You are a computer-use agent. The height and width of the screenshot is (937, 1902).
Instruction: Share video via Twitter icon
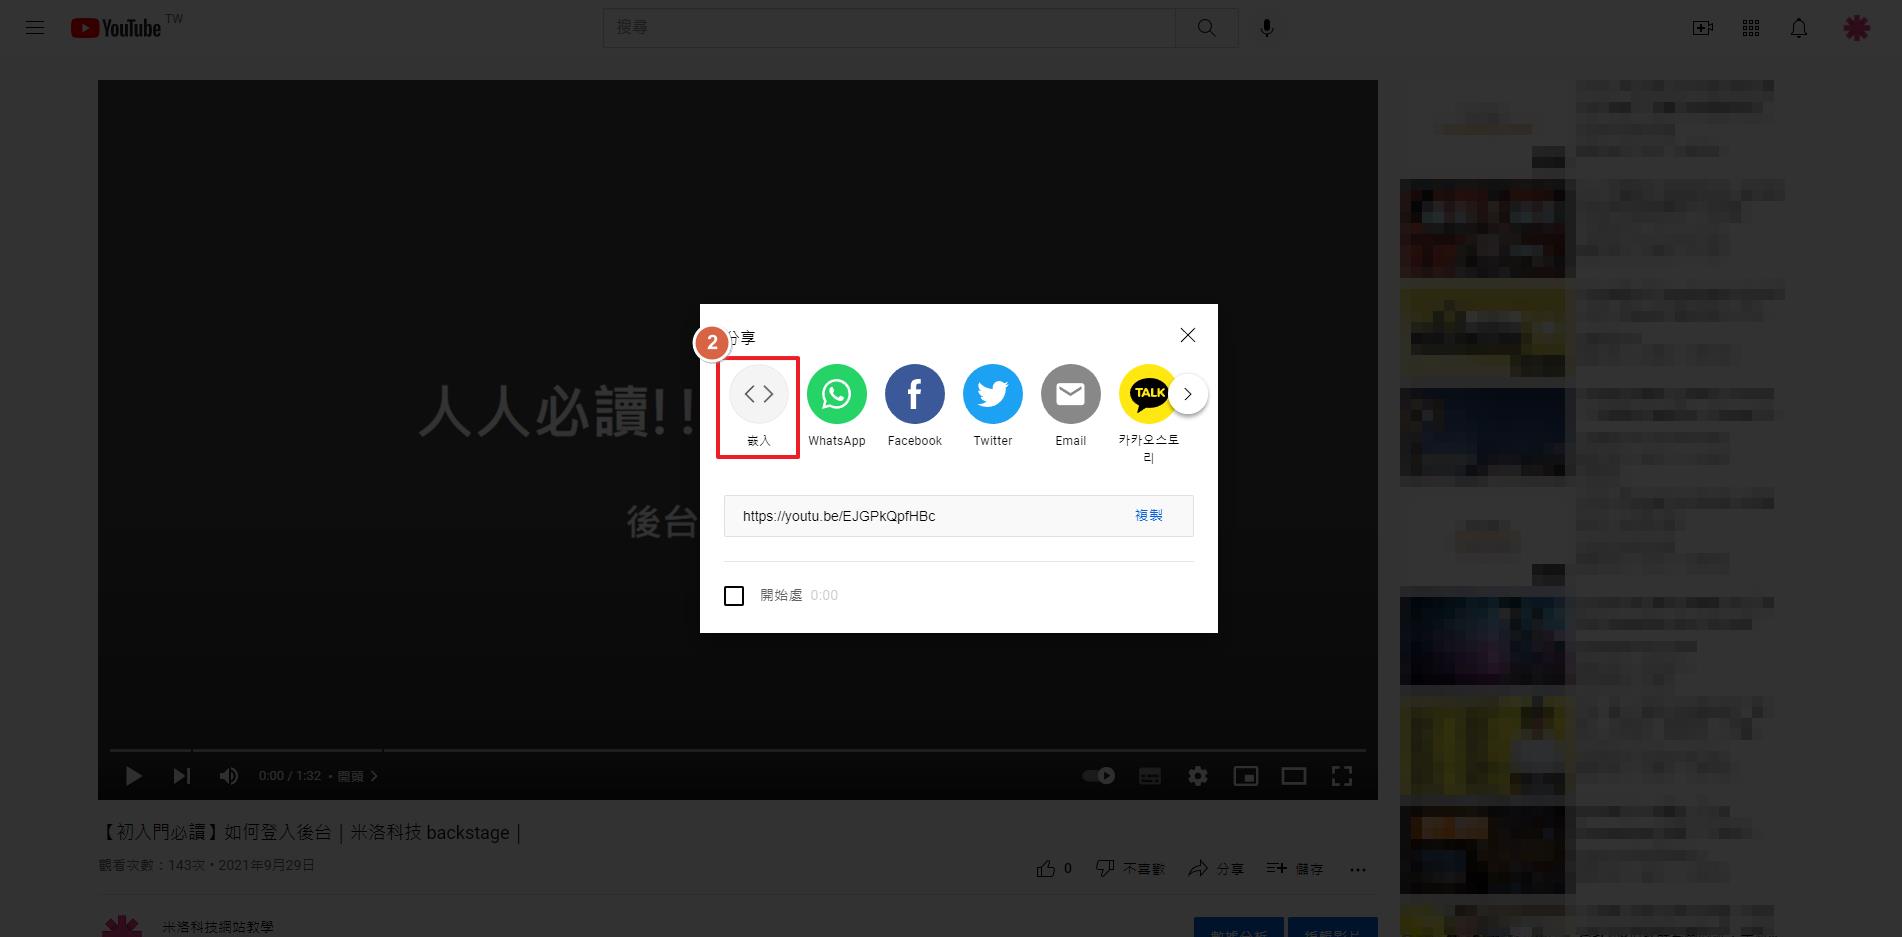pyautogui.click(x=992, y=395)
